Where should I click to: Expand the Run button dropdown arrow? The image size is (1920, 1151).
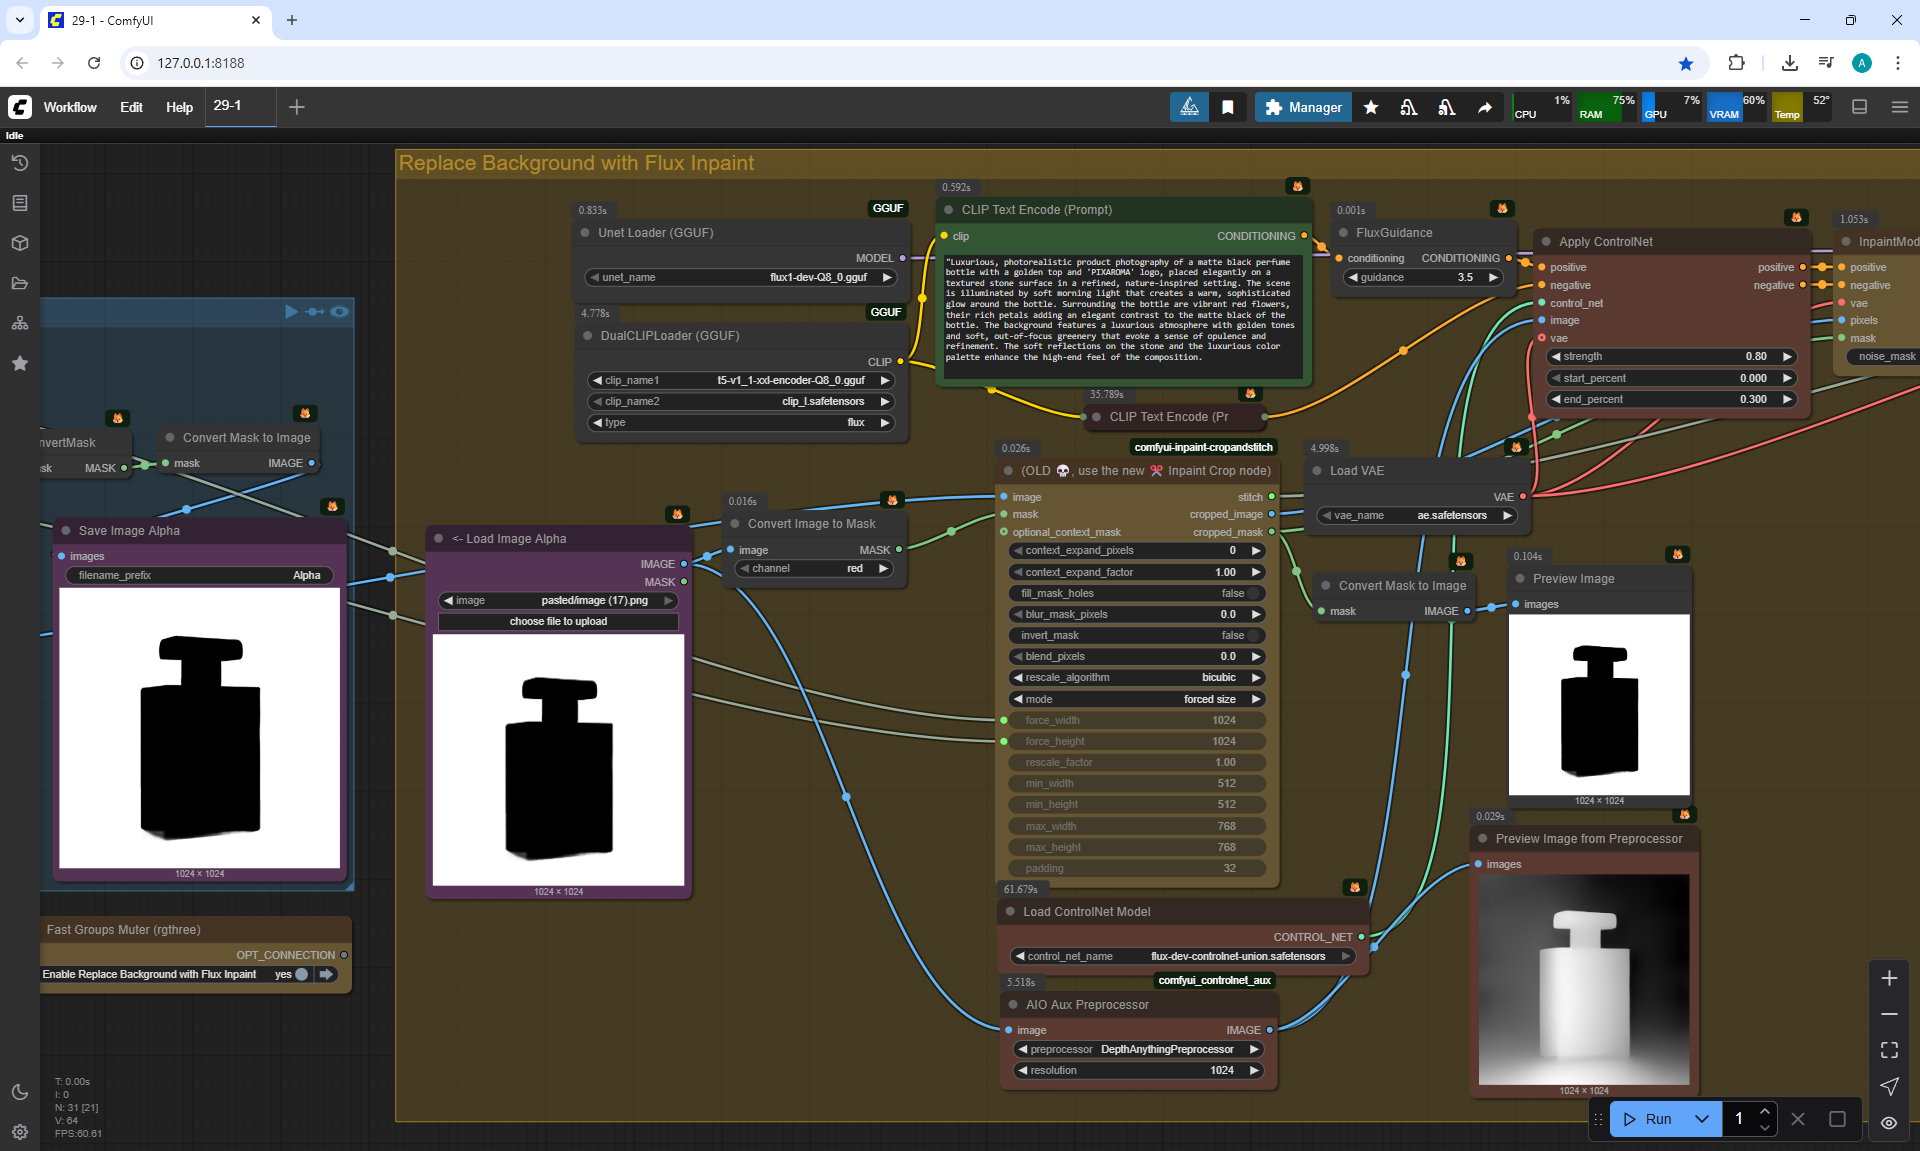pos(1702,1119)
